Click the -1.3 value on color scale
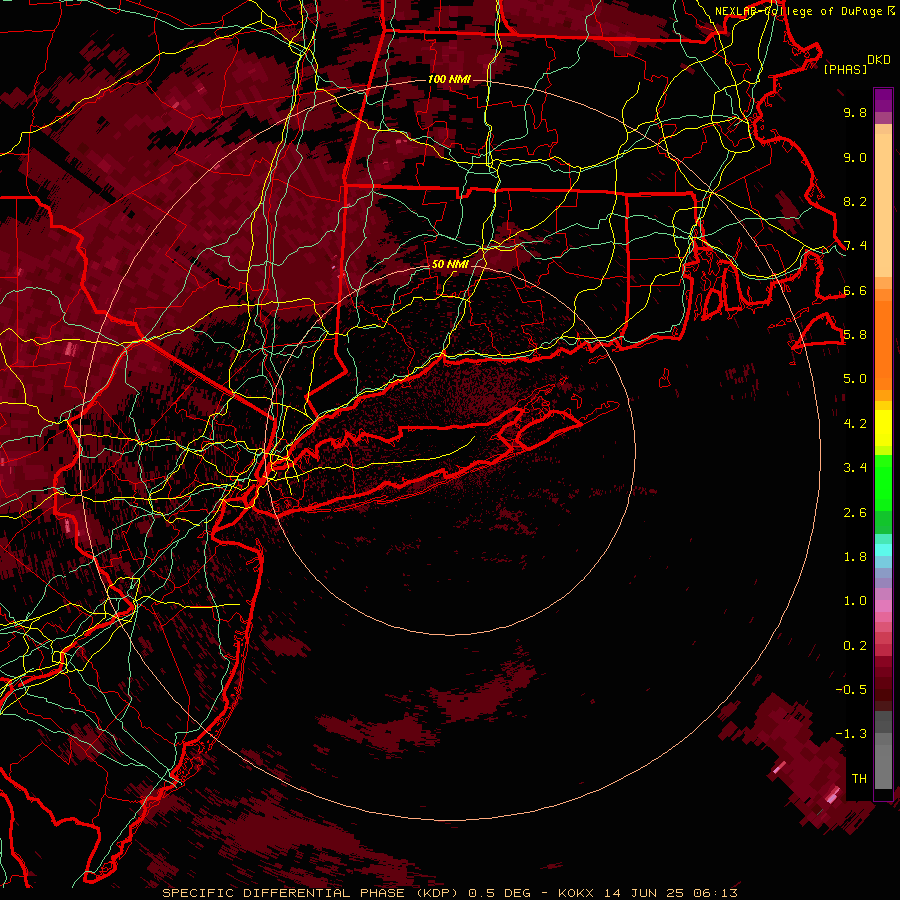The image size is (900, 900). click(x=851, y=734)
